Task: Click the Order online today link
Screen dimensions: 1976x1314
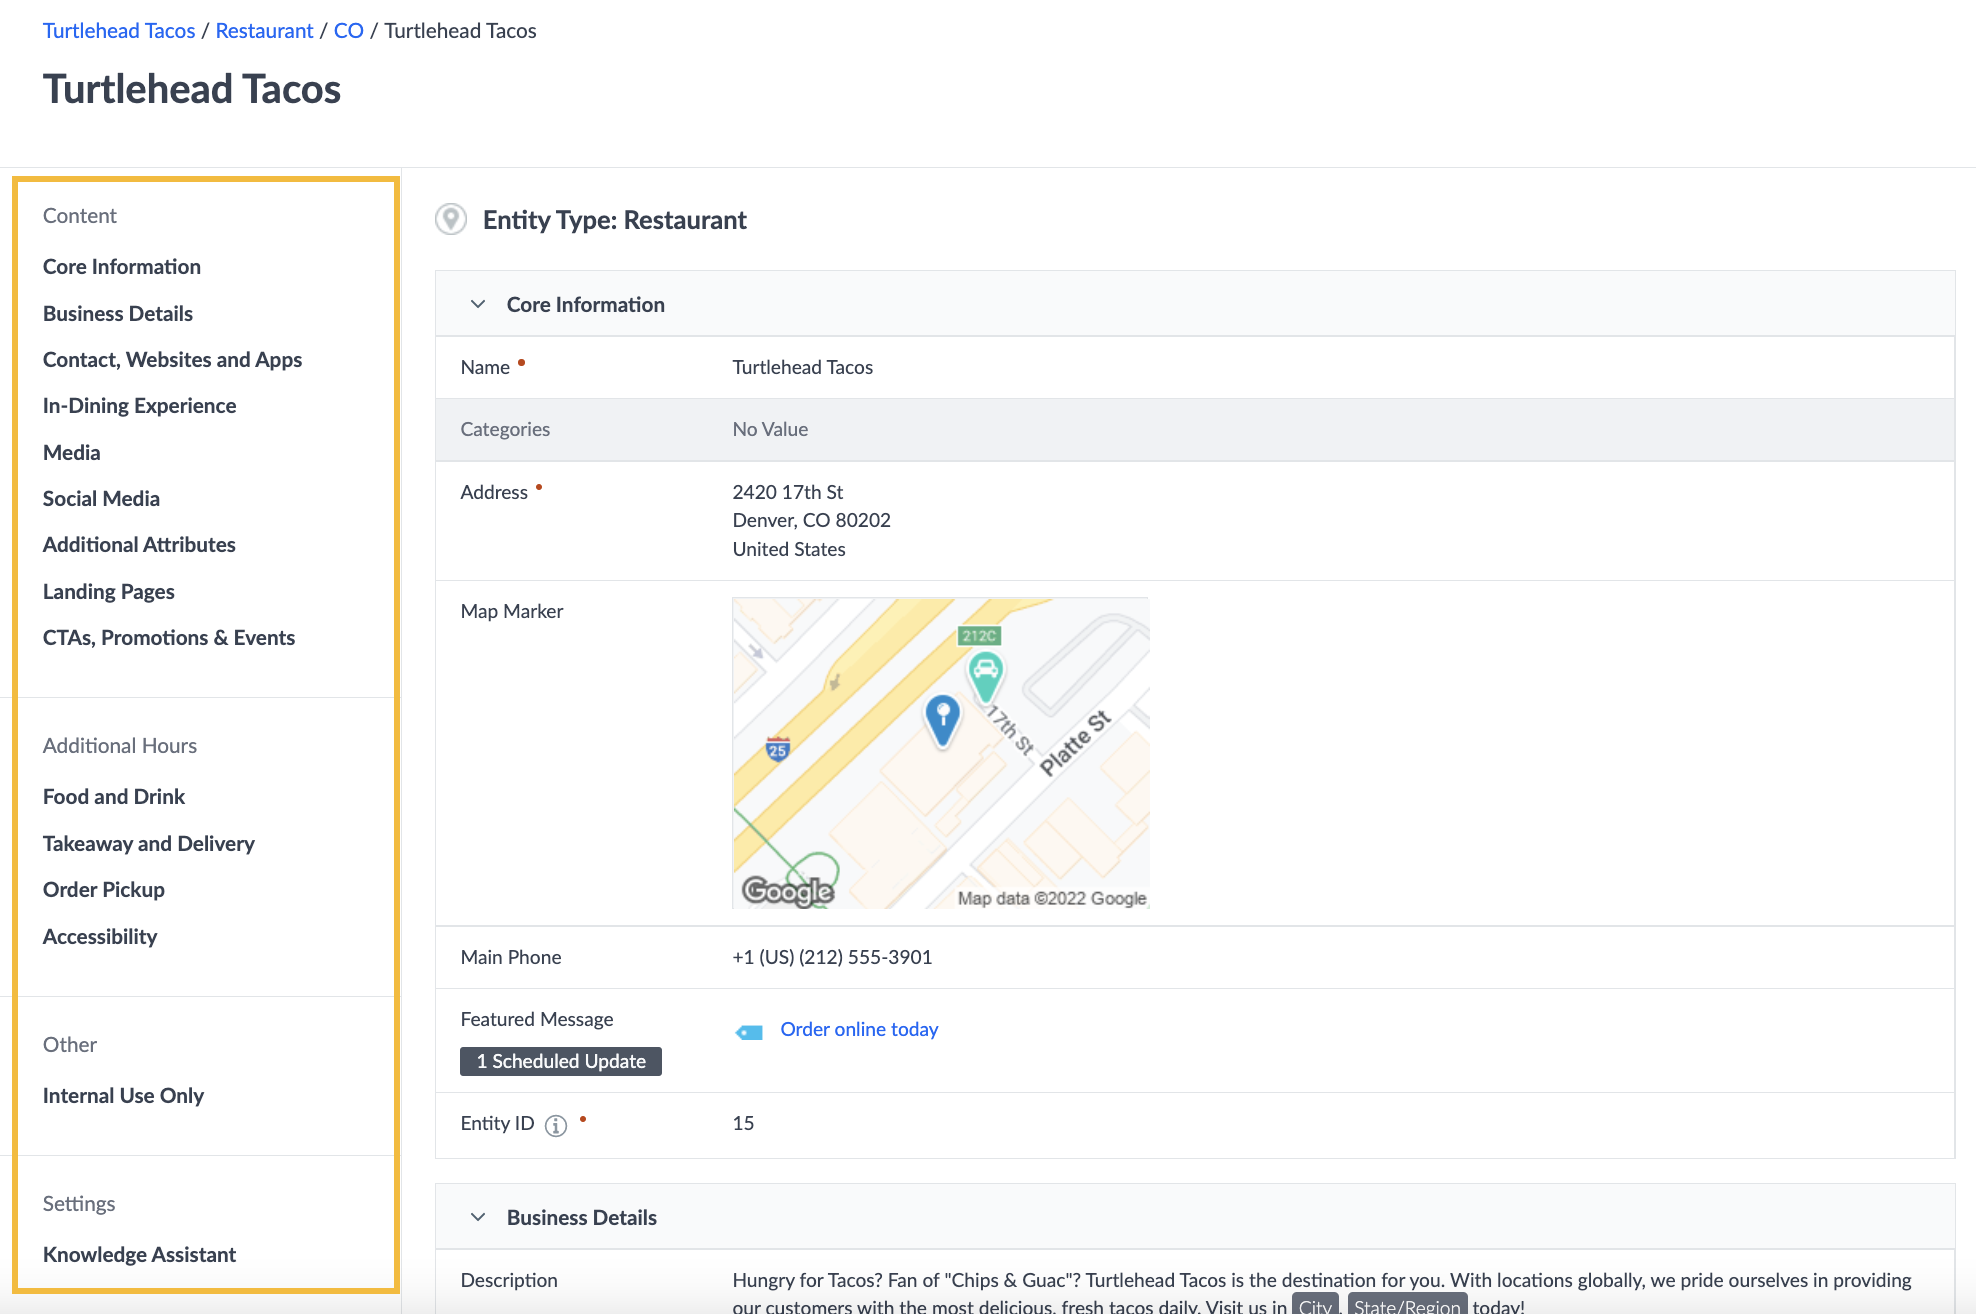Action: point(859,1027)
